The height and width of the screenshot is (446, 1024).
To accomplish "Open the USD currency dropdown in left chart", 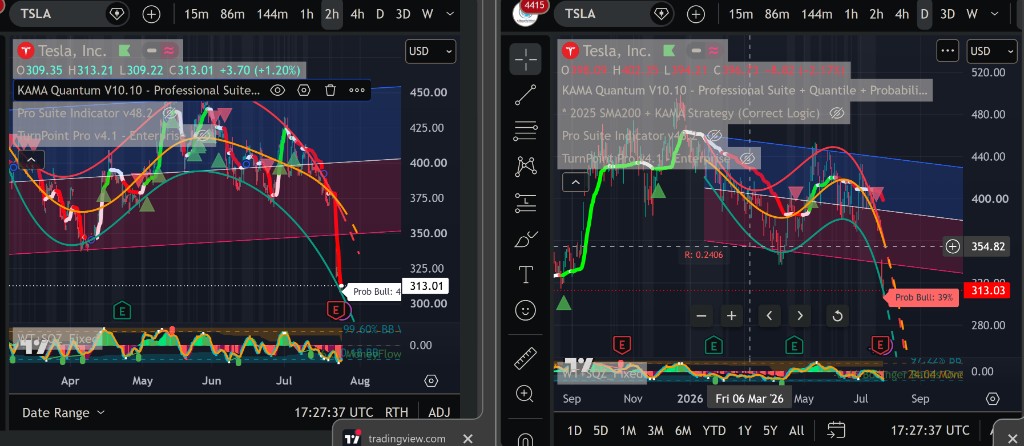I will 430,51.
